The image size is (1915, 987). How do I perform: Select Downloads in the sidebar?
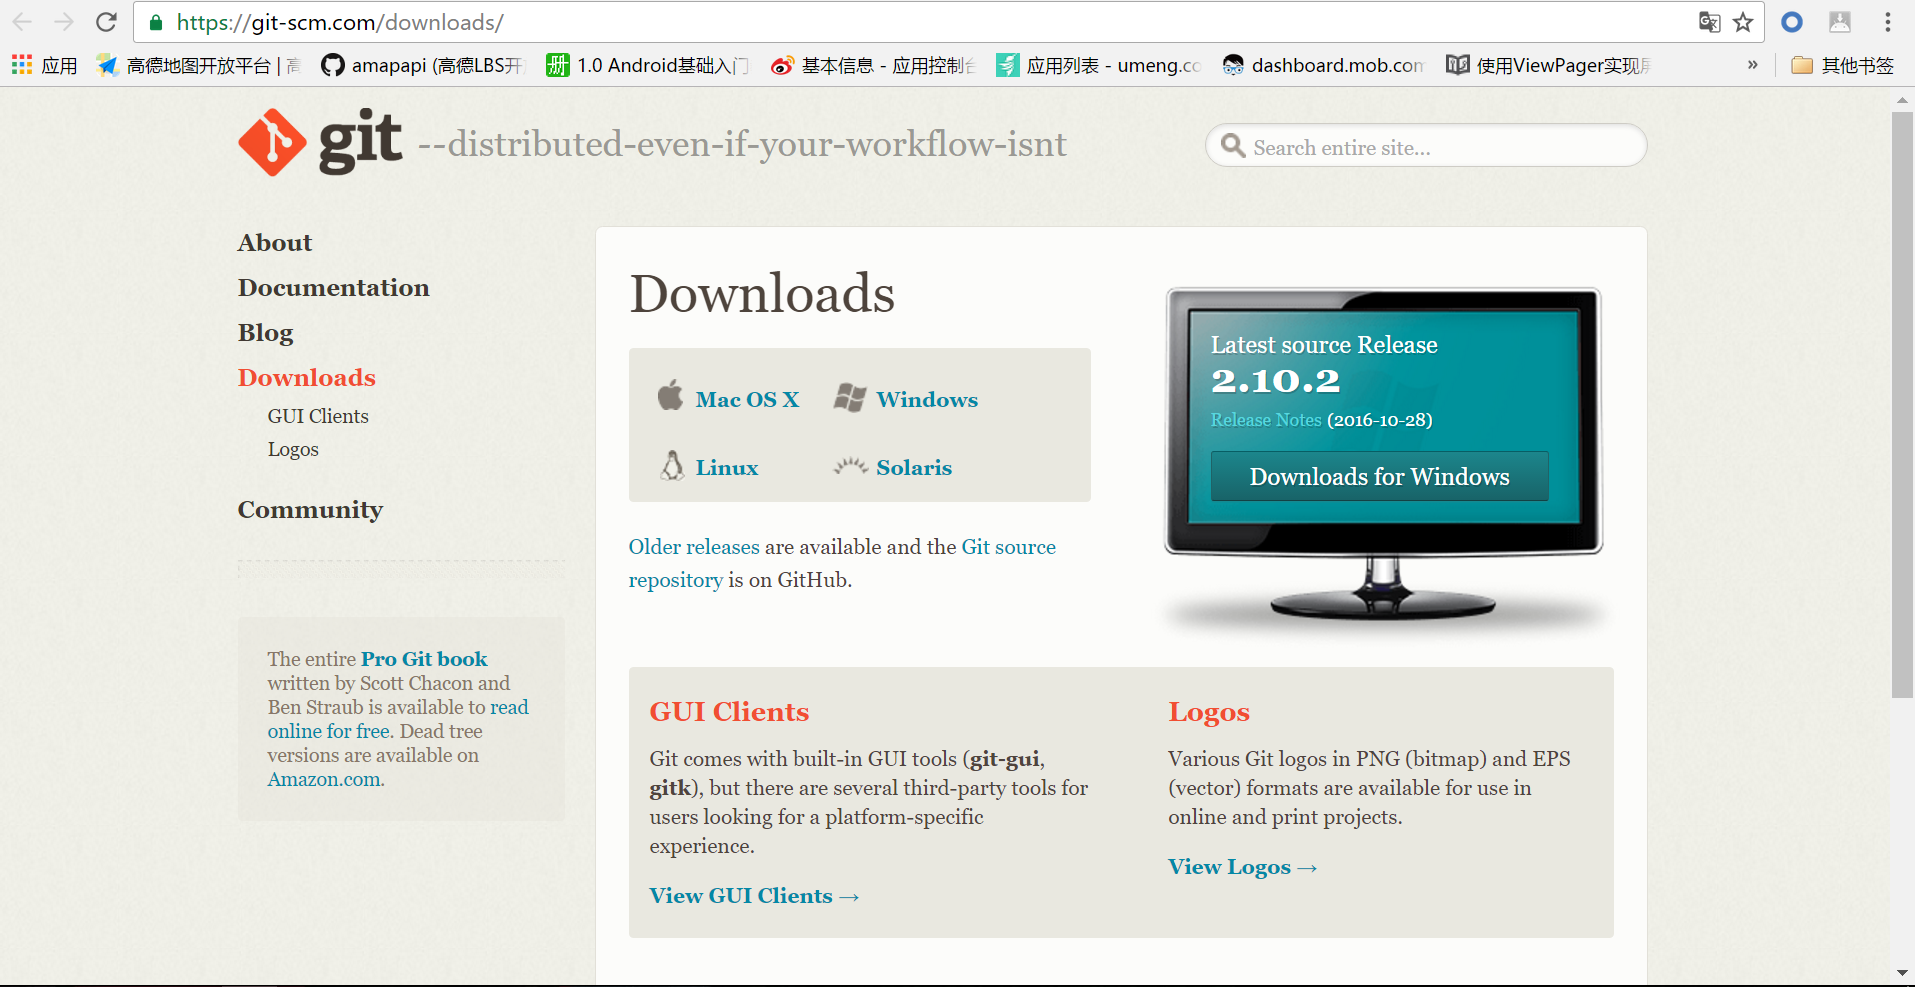click(307, 377)
